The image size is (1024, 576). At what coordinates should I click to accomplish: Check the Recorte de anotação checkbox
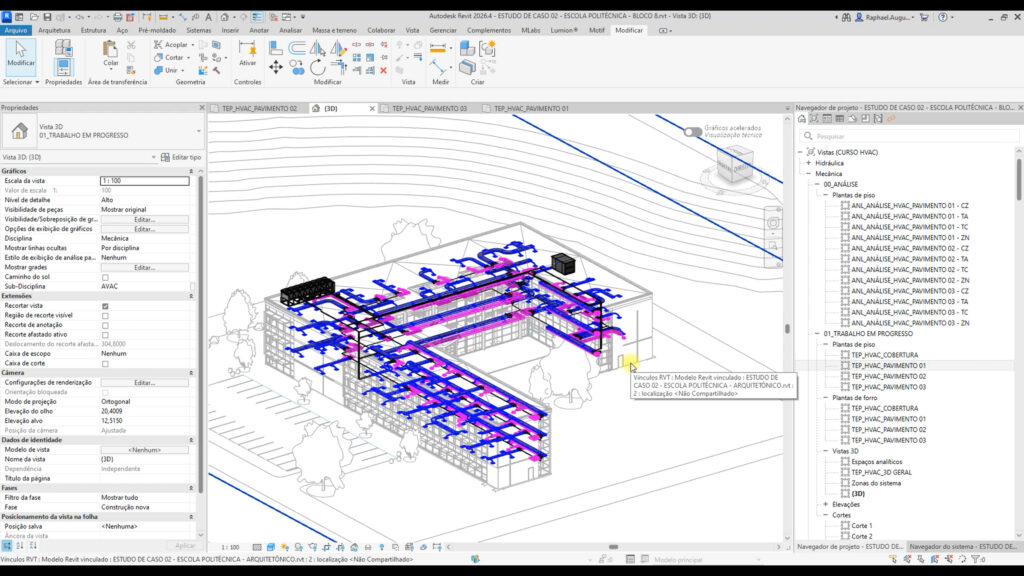(x=105, y=325)
